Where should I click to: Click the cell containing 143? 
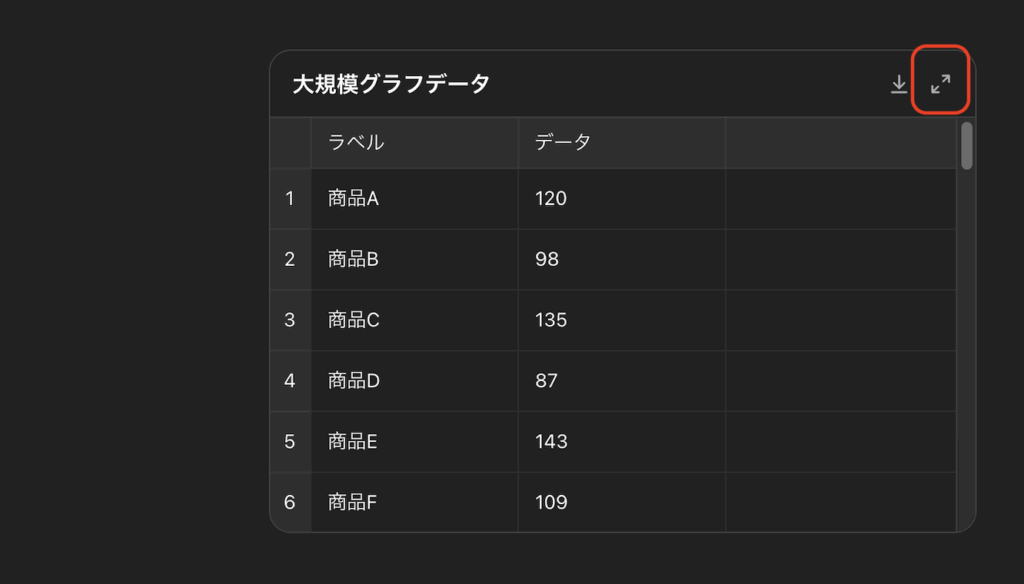click(622, 442)
